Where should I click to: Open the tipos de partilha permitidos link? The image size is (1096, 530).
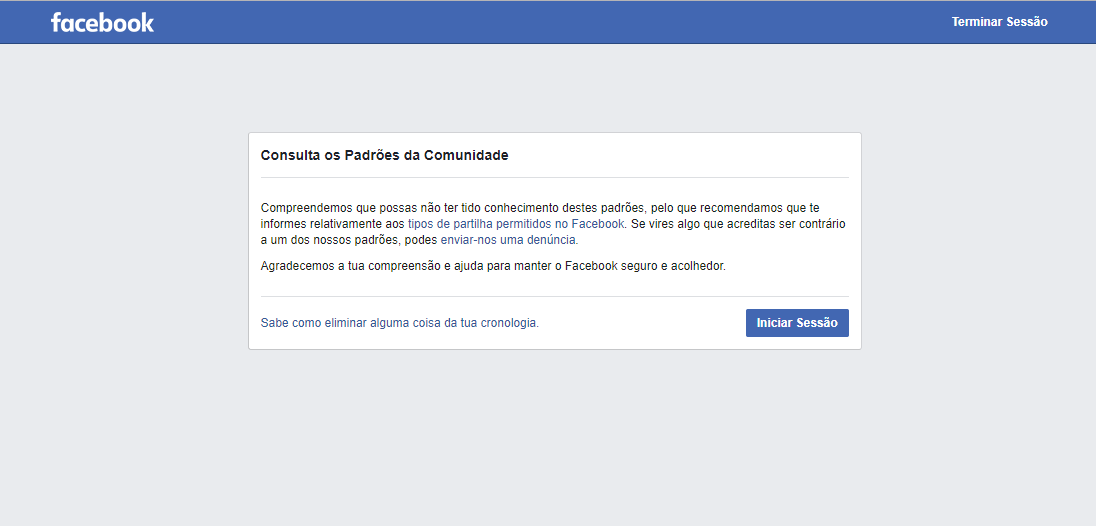[x=515, y=224]
